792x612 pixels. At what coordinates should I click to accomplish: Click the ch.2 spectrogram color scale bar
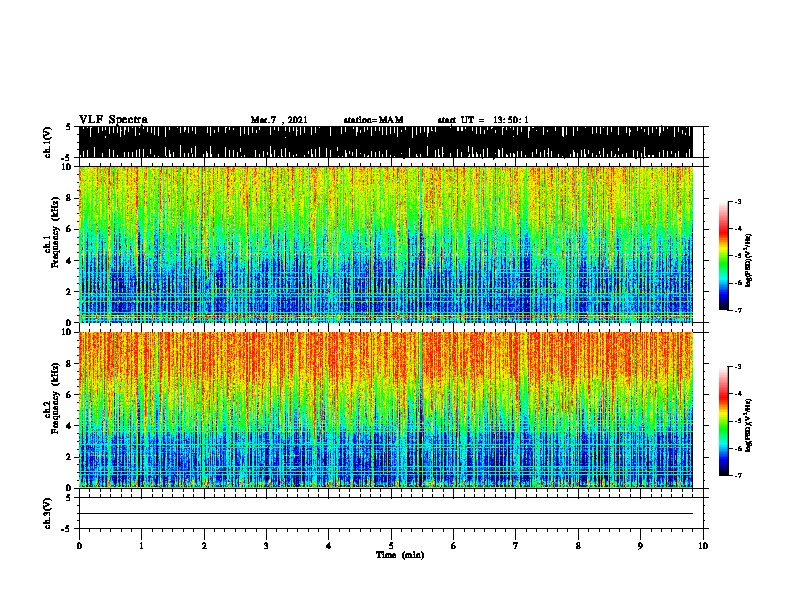click(x=724, y=421)
